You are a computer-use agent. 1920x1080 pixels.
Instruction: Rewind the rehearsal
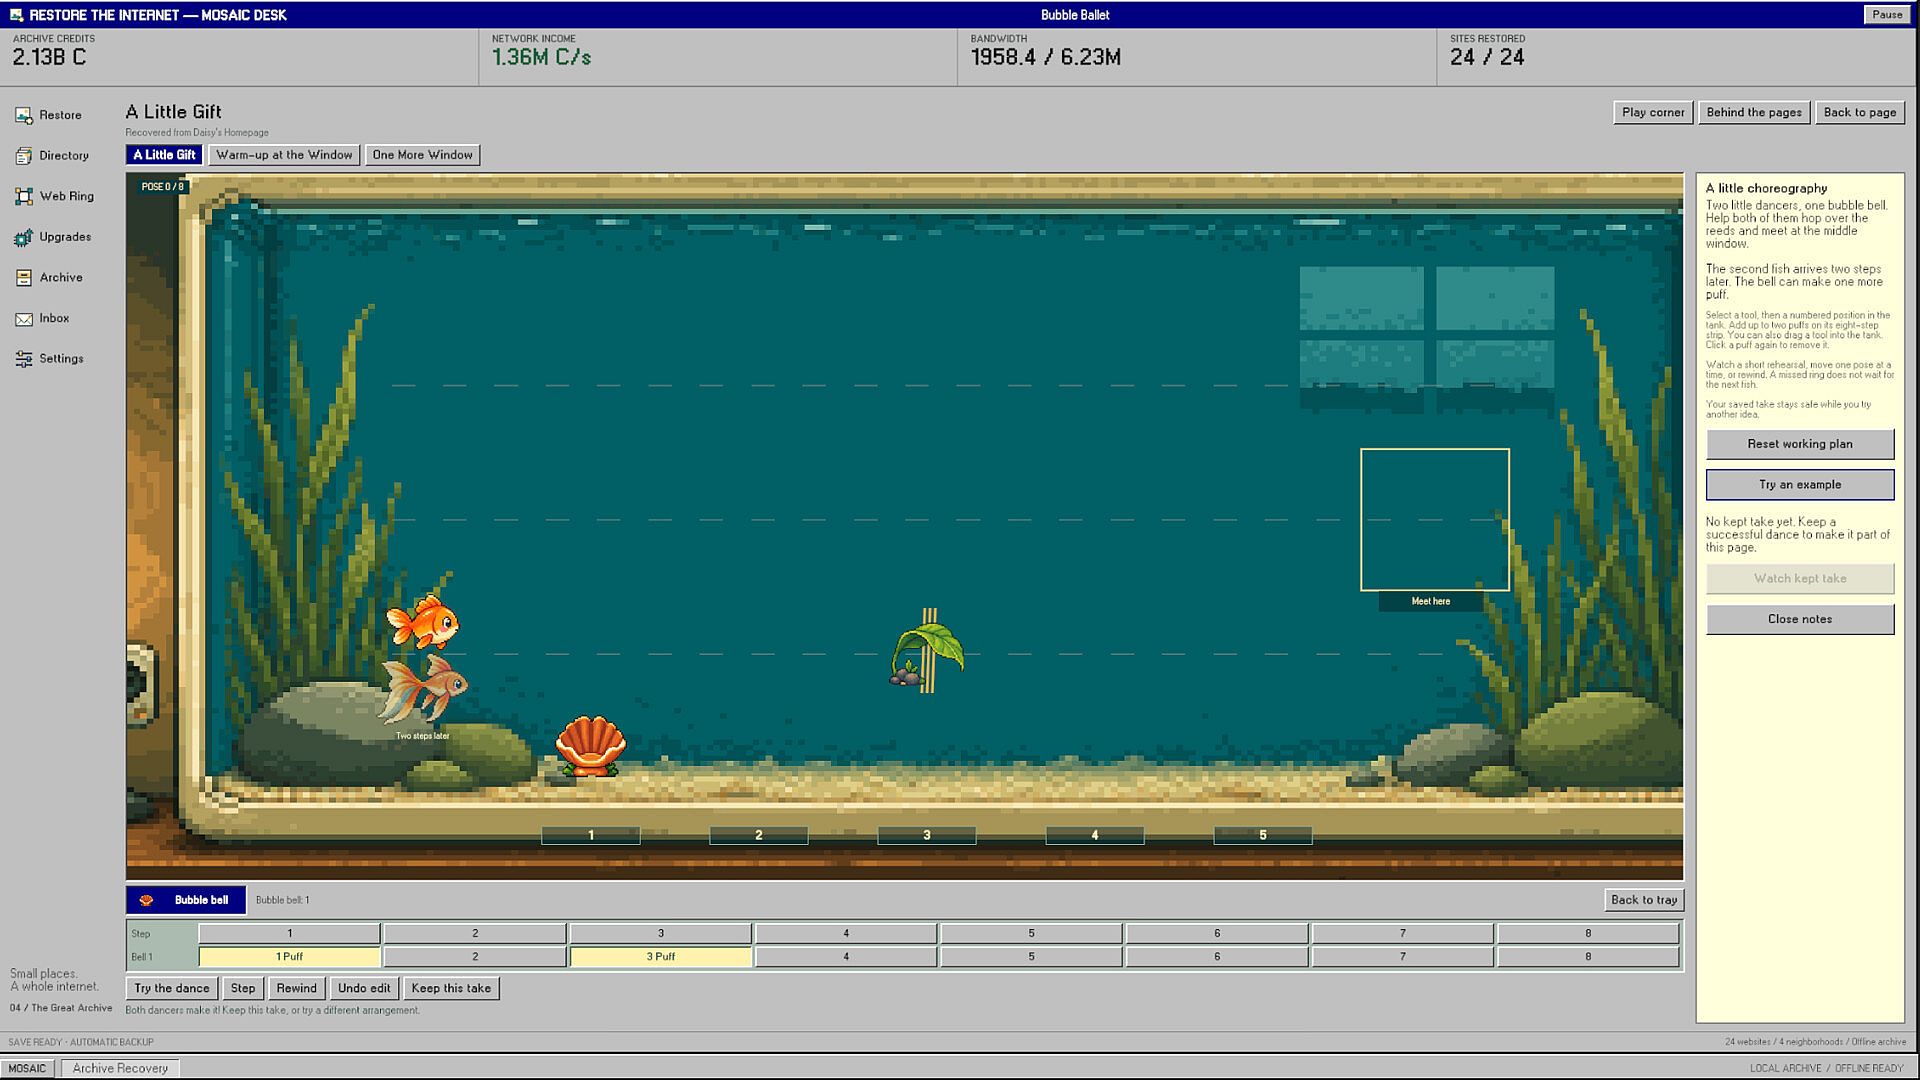click(x=296, y=988)
